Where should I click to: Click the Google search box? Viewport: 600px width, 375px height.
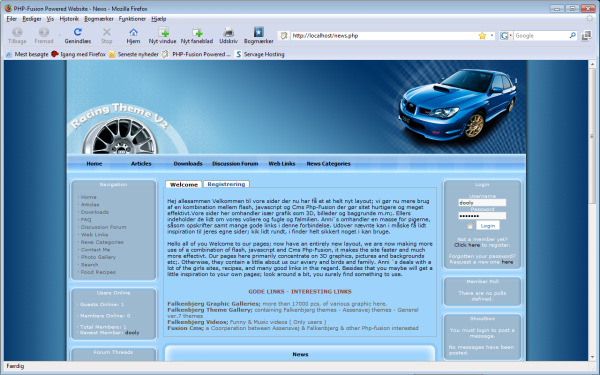pyautogui.click(x=541, y=36)
